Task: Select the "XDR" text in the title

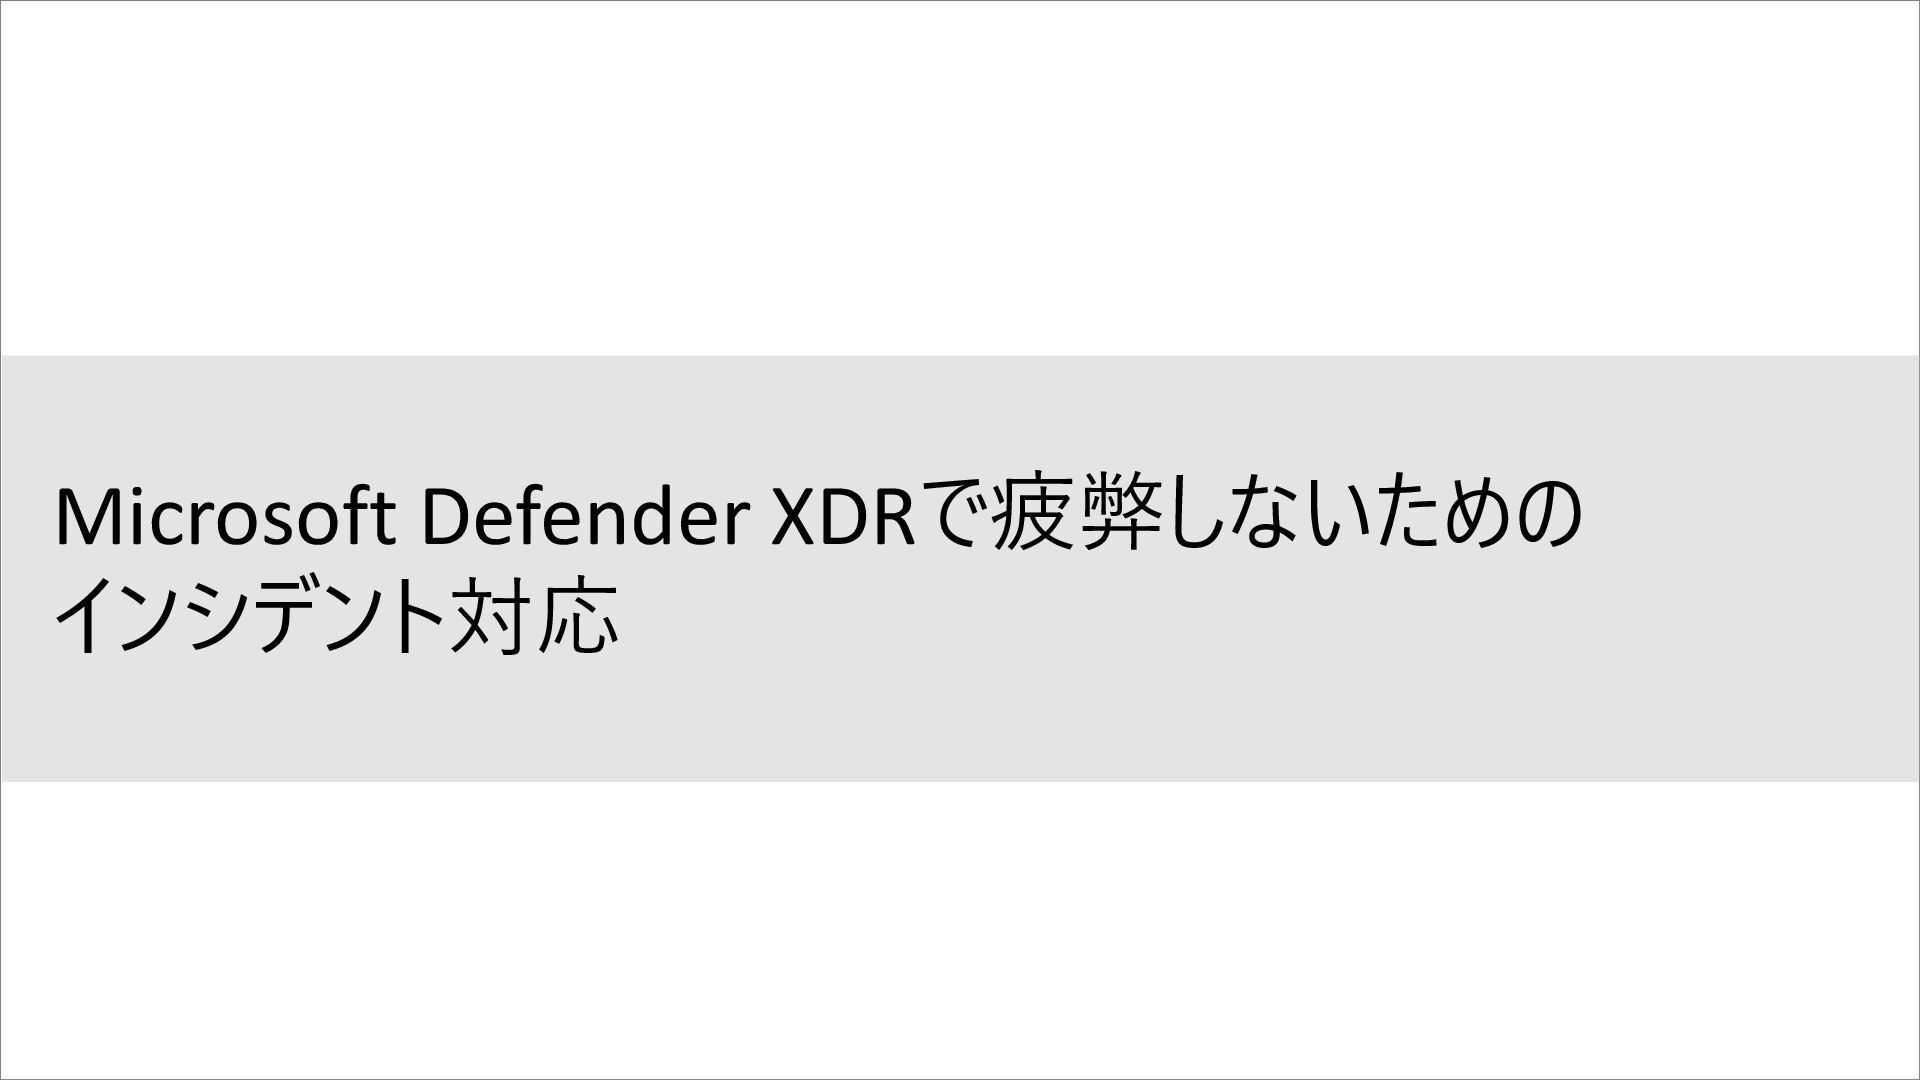Action: point(844,518)
